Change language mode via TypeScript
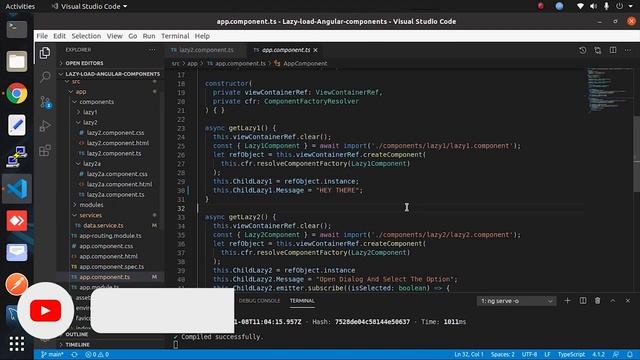Image resolution: width=640 pixels, height=360 pixels. [x=571, y=354]
